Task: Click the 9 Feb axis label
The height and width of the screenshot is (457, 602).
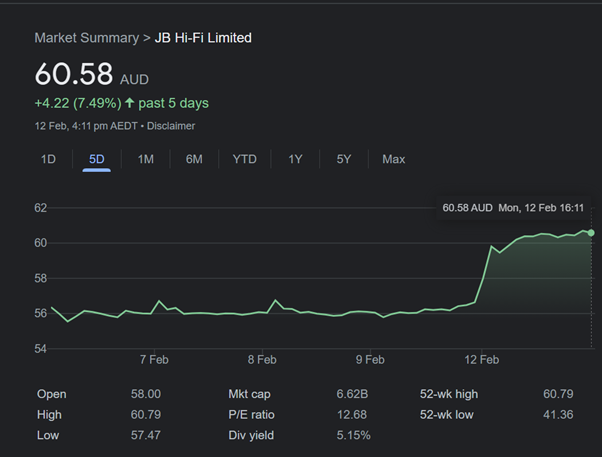Action: coord(370,359)
